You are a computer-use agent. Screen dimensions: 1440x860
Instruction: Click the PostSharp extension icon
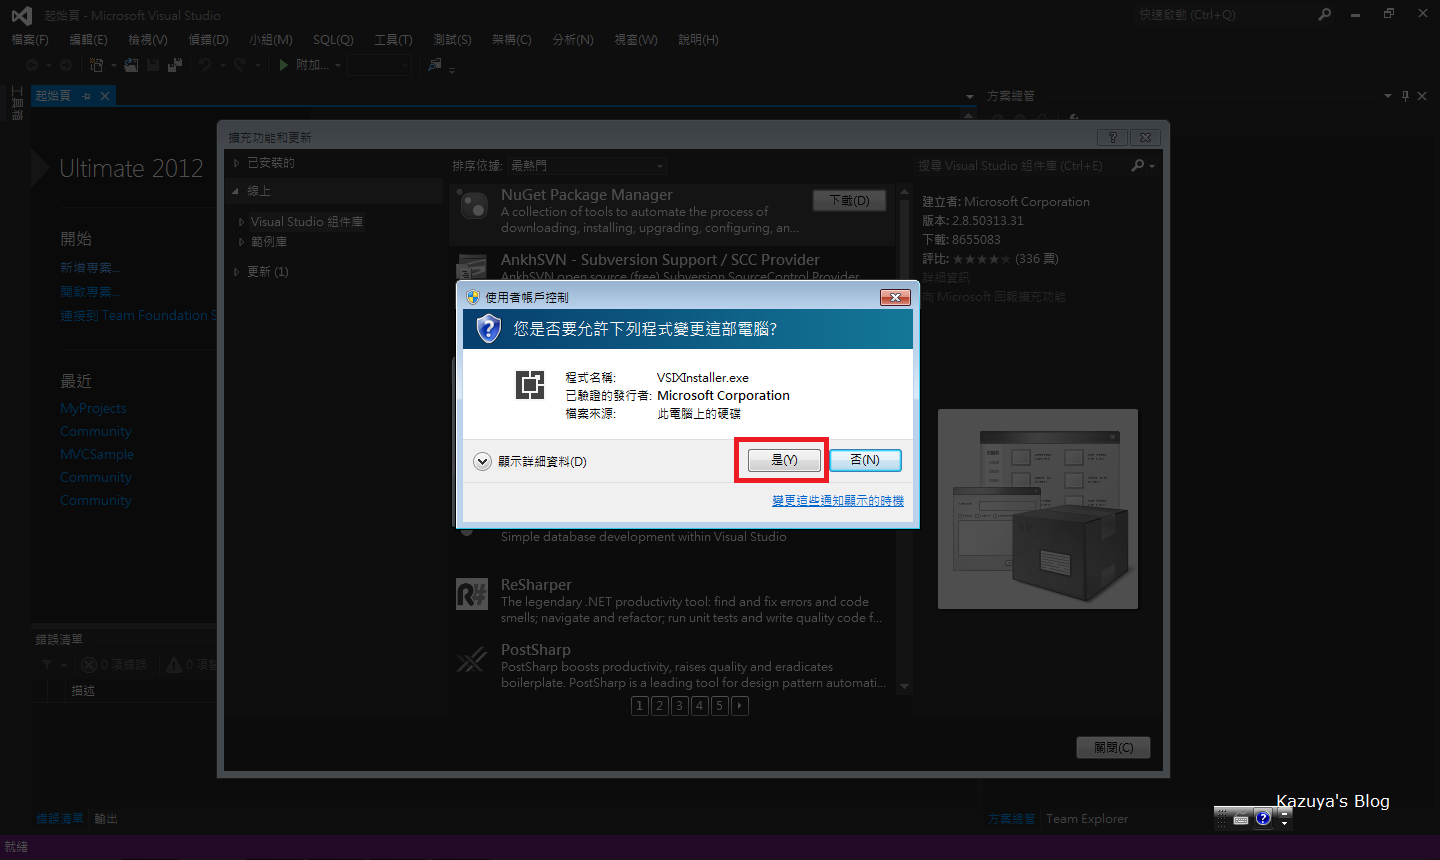click(472, 660)
